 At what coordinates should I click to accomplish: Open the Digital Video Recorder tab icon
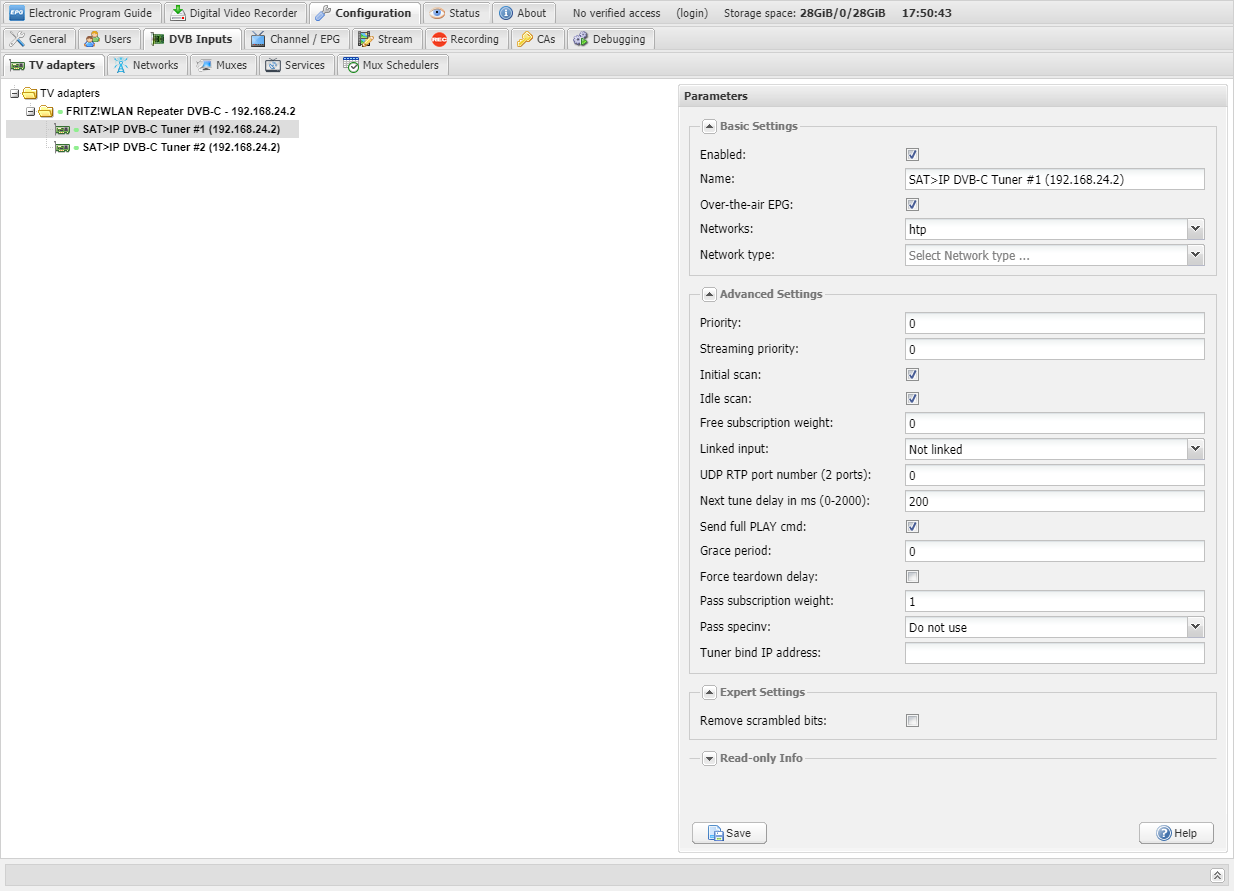(178, 13)
